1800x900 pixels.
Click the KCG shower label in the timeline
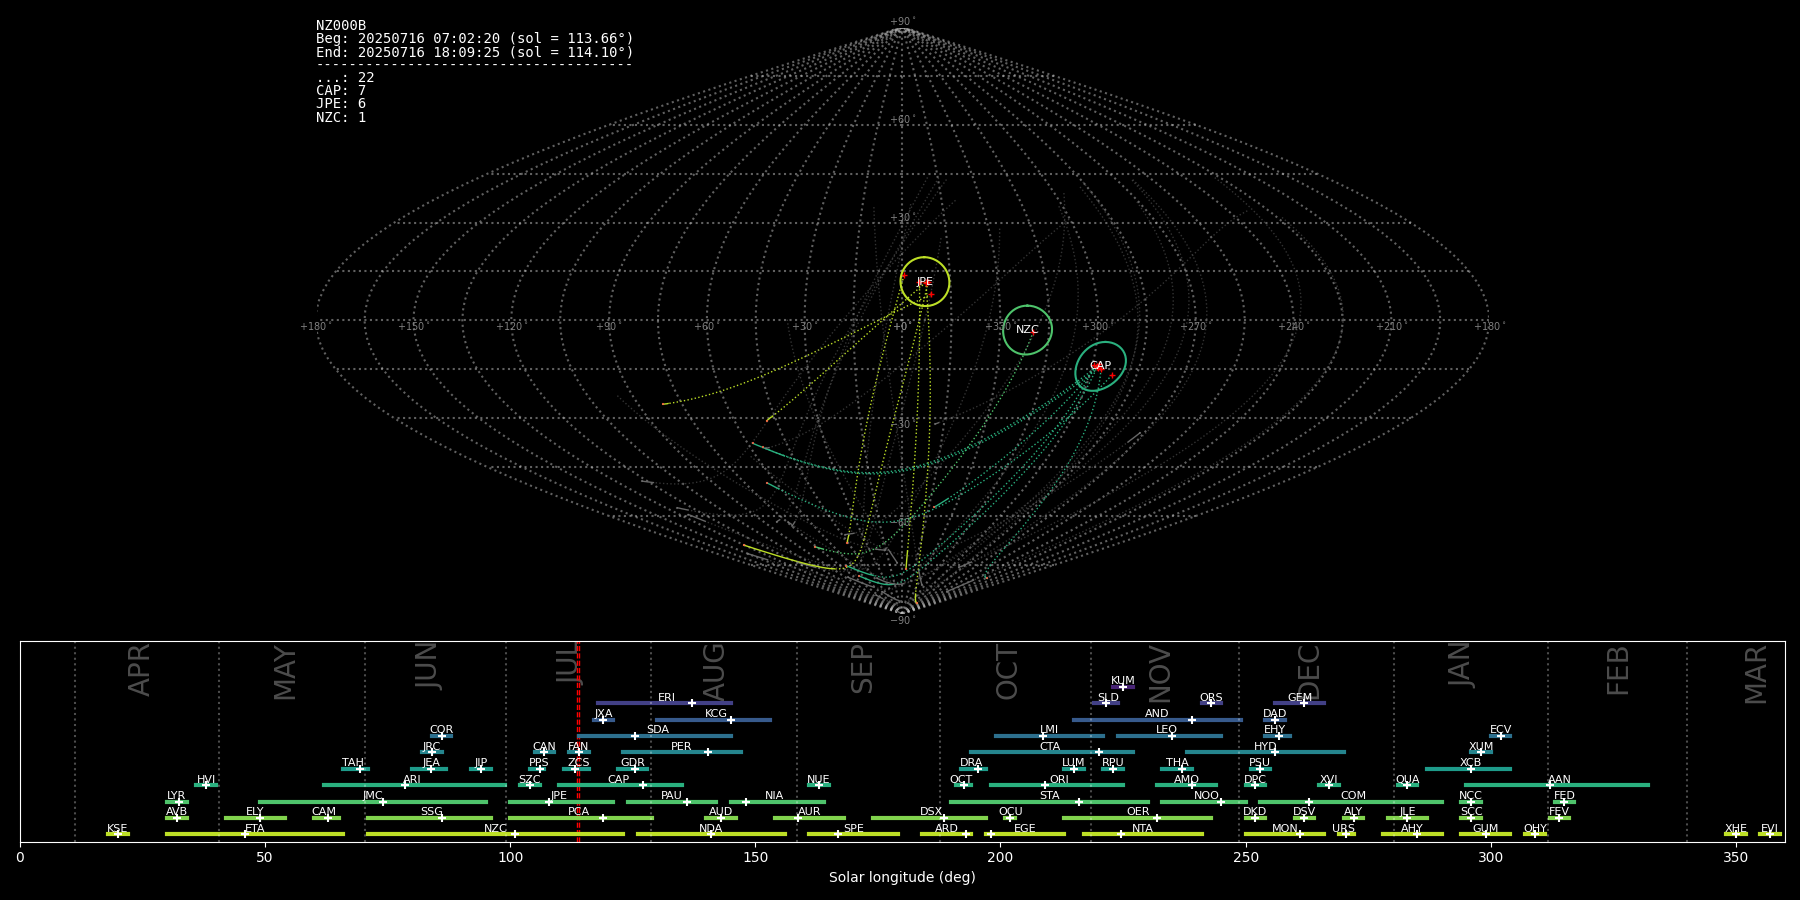tap(716, 714)
